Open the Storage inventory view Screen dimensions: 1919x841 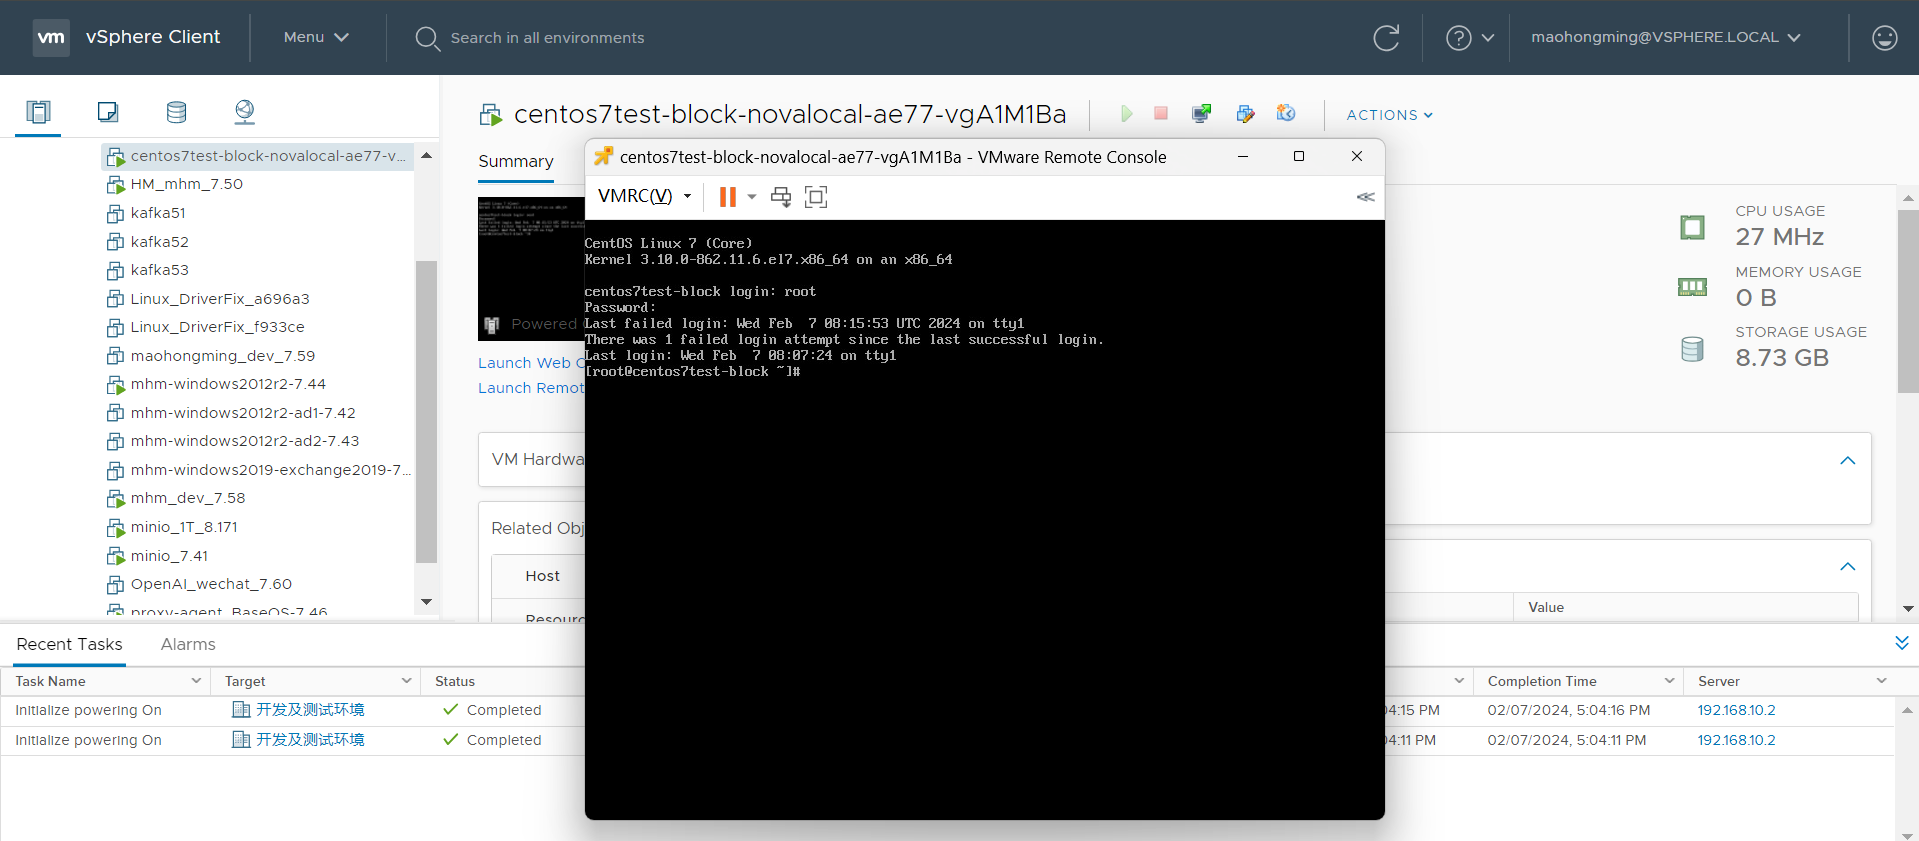pyautogui.click(x=177, y=112)
